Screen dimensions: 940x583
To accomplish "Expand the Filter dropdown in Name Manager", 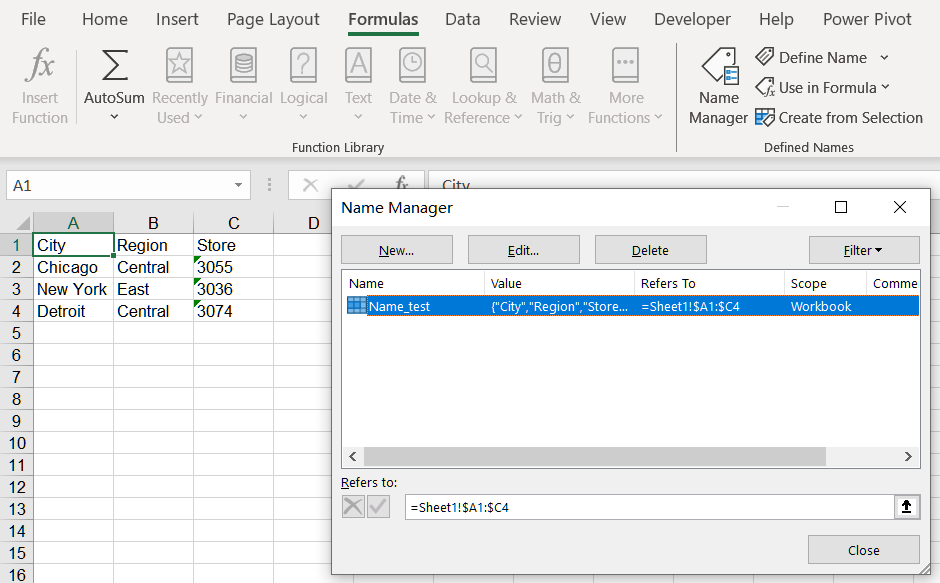I will pos(864,250).
